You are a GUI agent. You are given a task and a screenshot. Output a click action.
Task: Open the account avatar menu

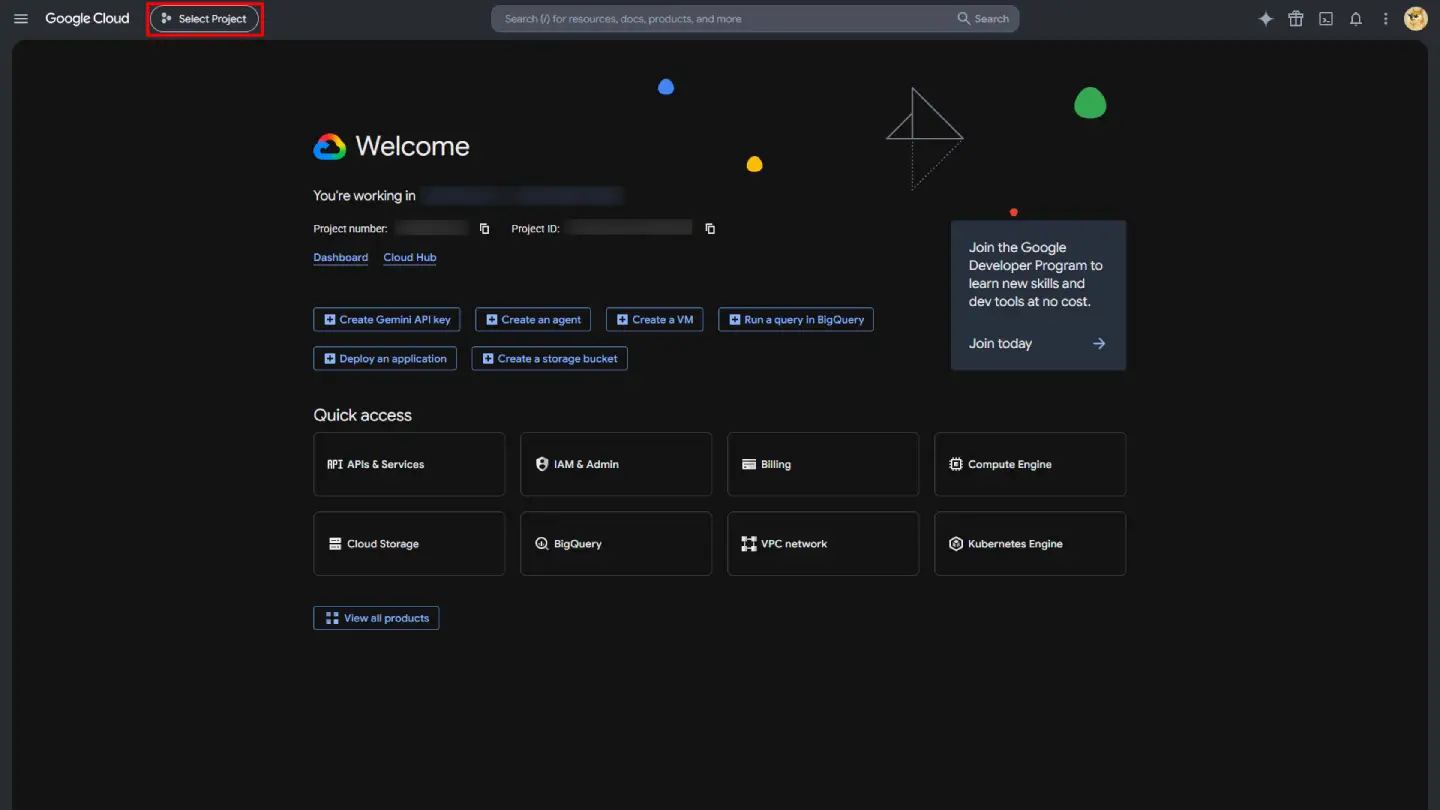[x=1416, y=19]
